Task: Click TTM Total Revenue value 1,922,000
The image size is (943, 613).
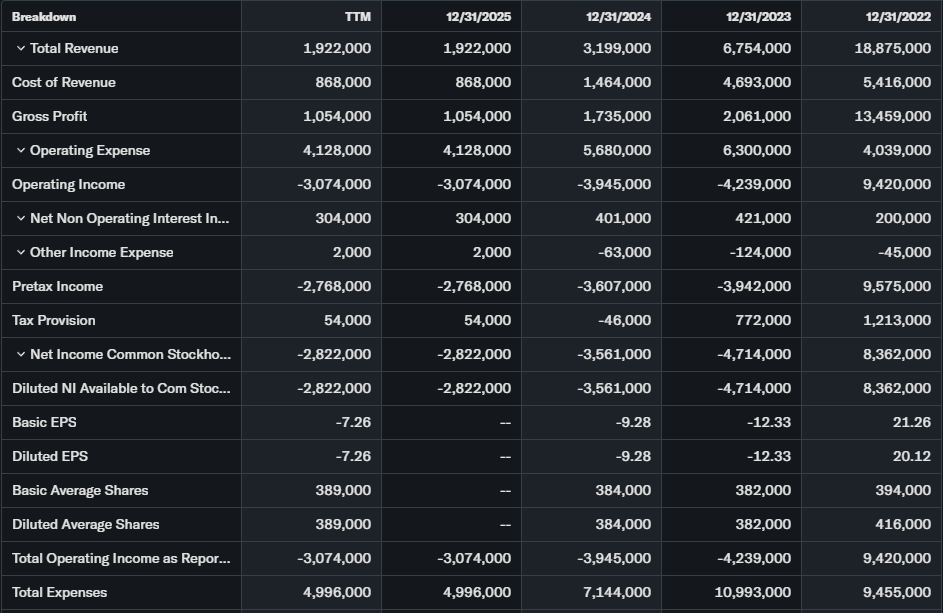Action: point(337,49)
